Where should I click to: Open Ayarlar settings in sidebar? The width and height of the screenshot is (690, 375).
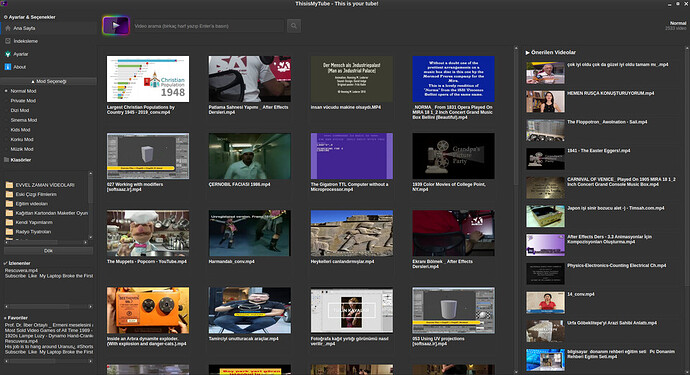coord(48,54)
